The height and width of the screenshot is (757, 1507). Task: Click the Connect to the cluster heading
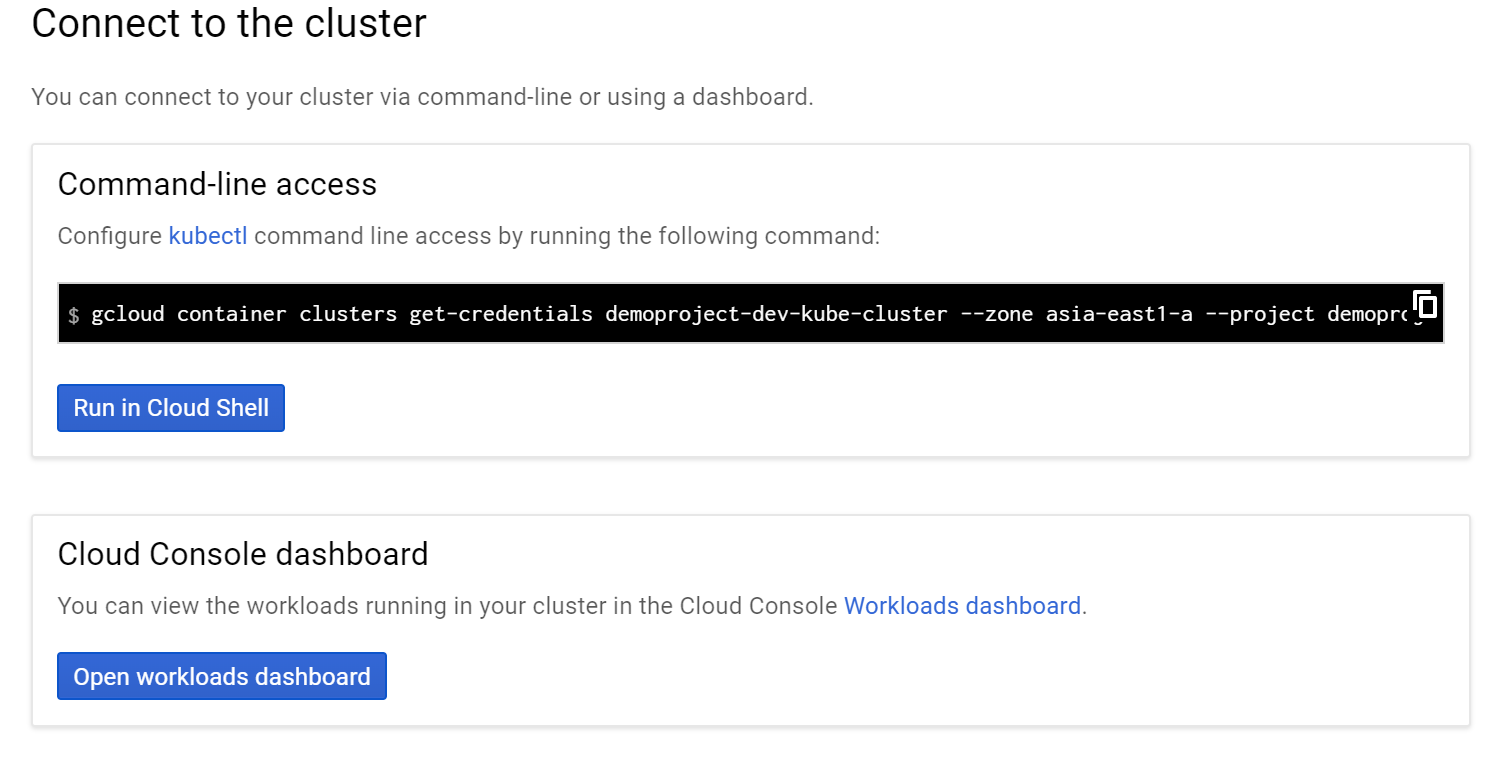coord(229,24)
